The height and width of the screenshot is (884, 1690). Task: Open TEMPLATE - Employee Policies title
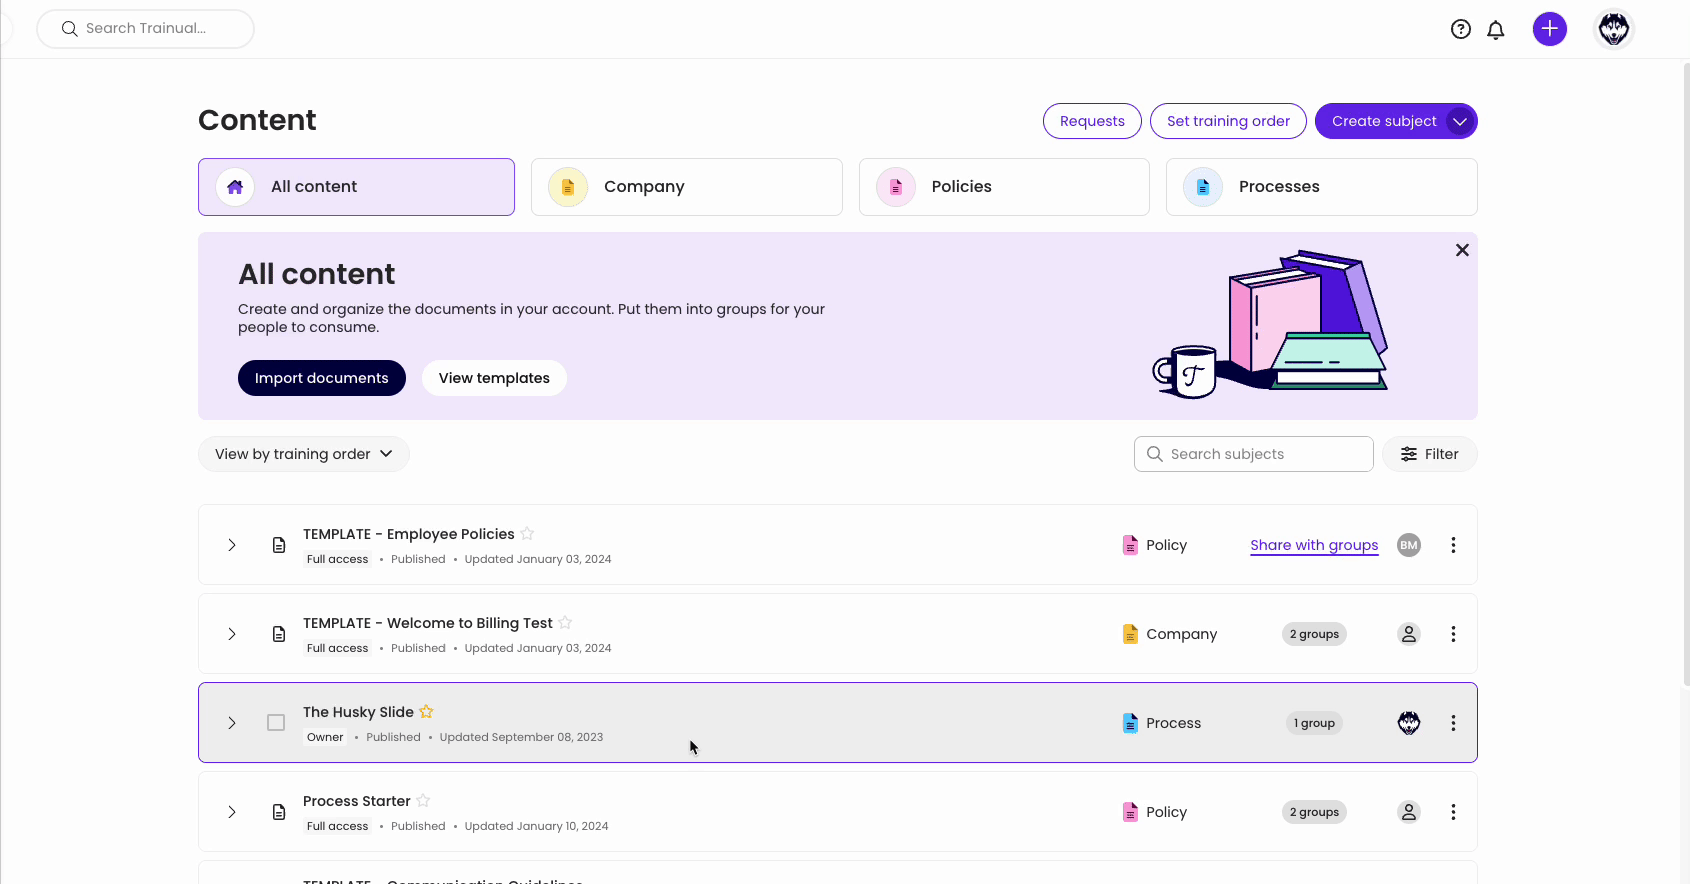tap(409, 534)
